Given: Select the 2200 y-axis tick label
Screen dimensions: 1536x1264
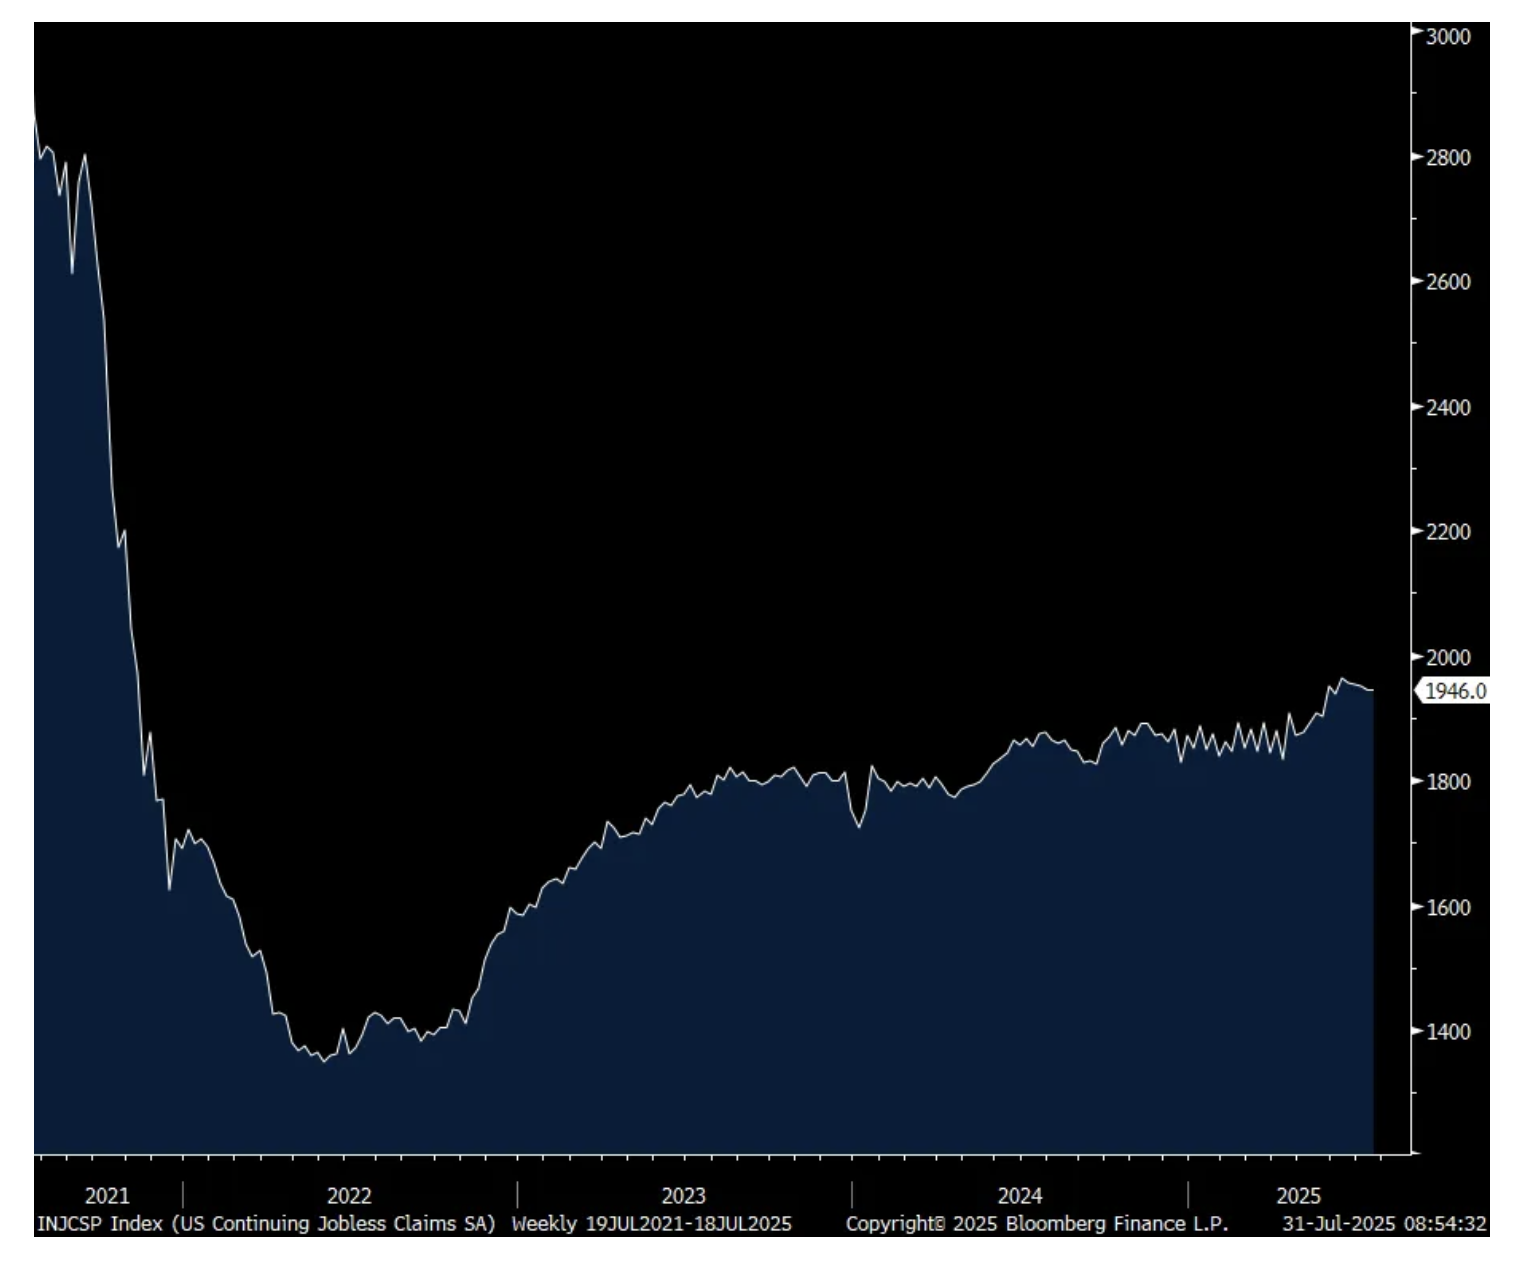Looking at the screenshot, I should 1448,532.
